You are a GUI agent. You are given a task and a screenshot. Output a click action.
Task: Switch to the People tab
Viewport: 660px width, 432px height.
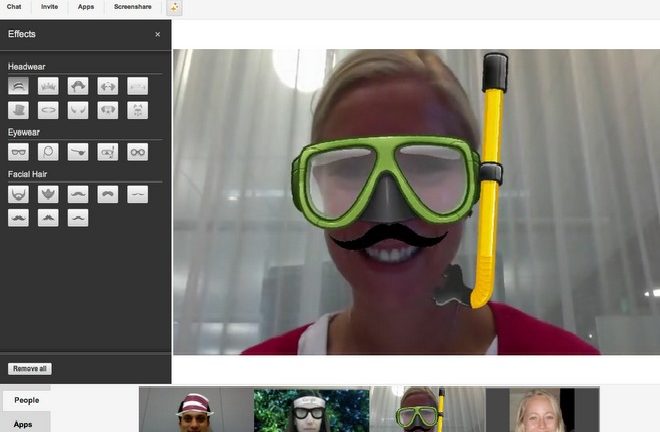26,399
